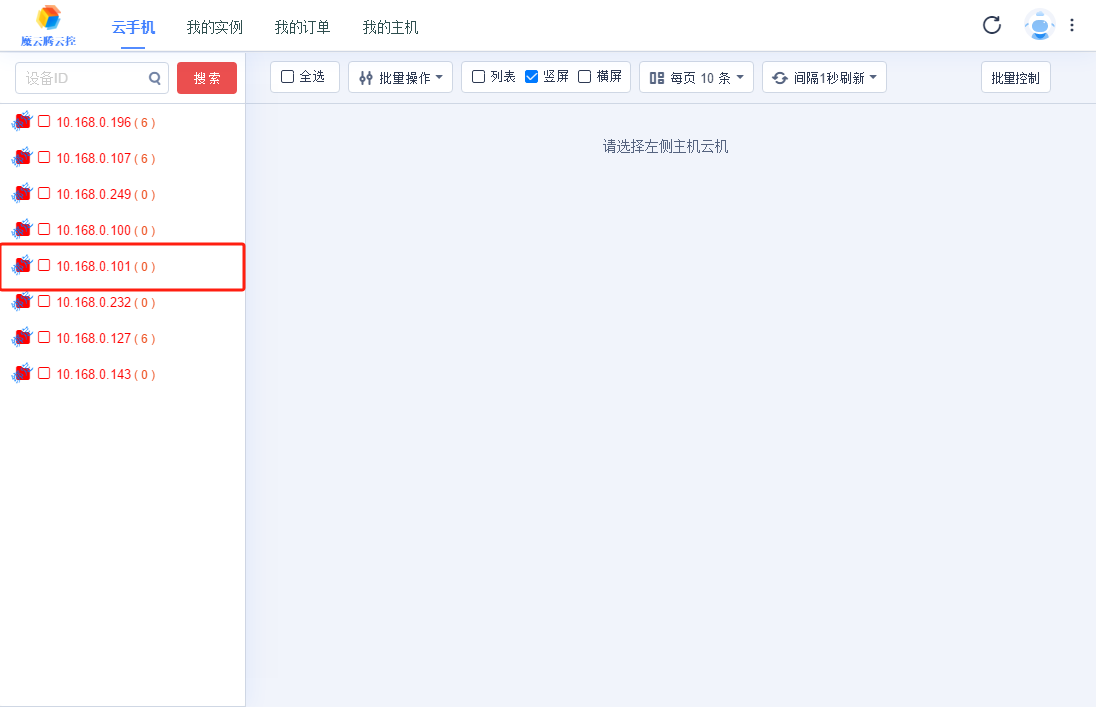Click host icon beside 10.168.0.127
This screenshot has height=707, width=1096.
(22, 338)
